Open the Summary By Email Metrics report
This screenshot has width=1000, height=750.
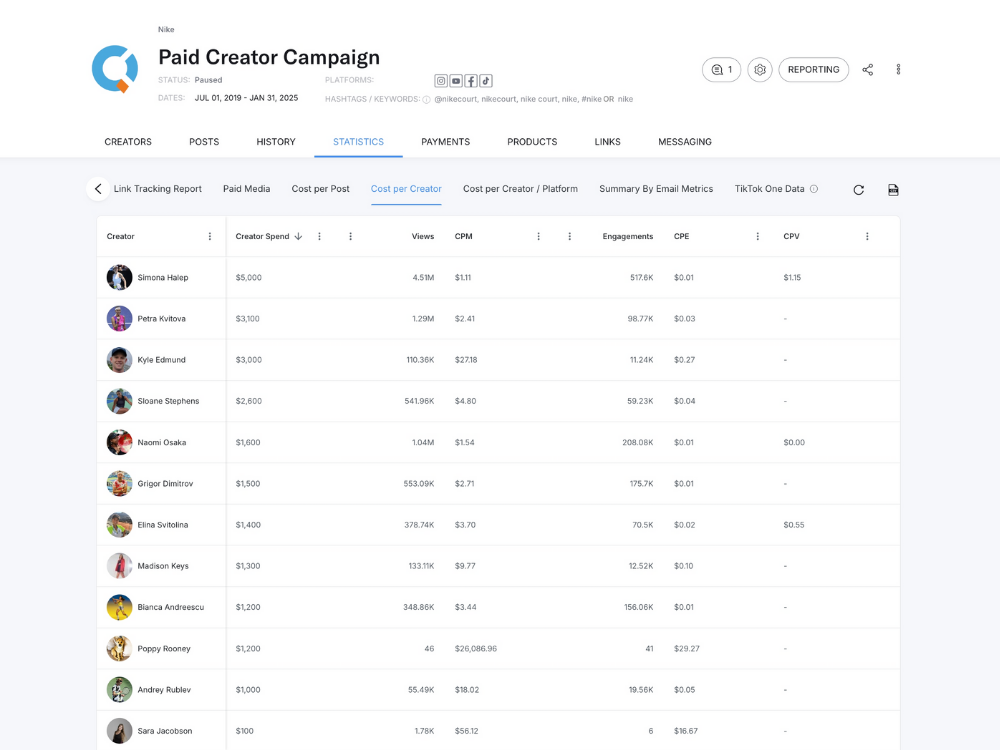pos(656,188)
